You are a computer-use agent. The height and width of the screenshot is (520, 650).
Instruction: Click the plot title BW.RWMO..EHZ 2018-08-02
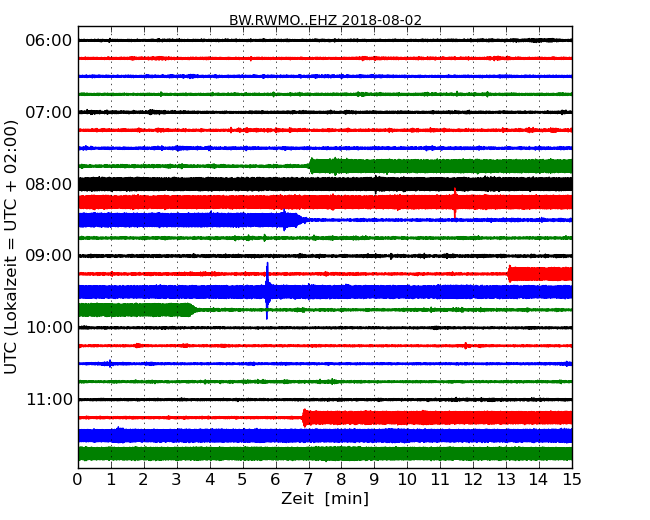(325, 20)
